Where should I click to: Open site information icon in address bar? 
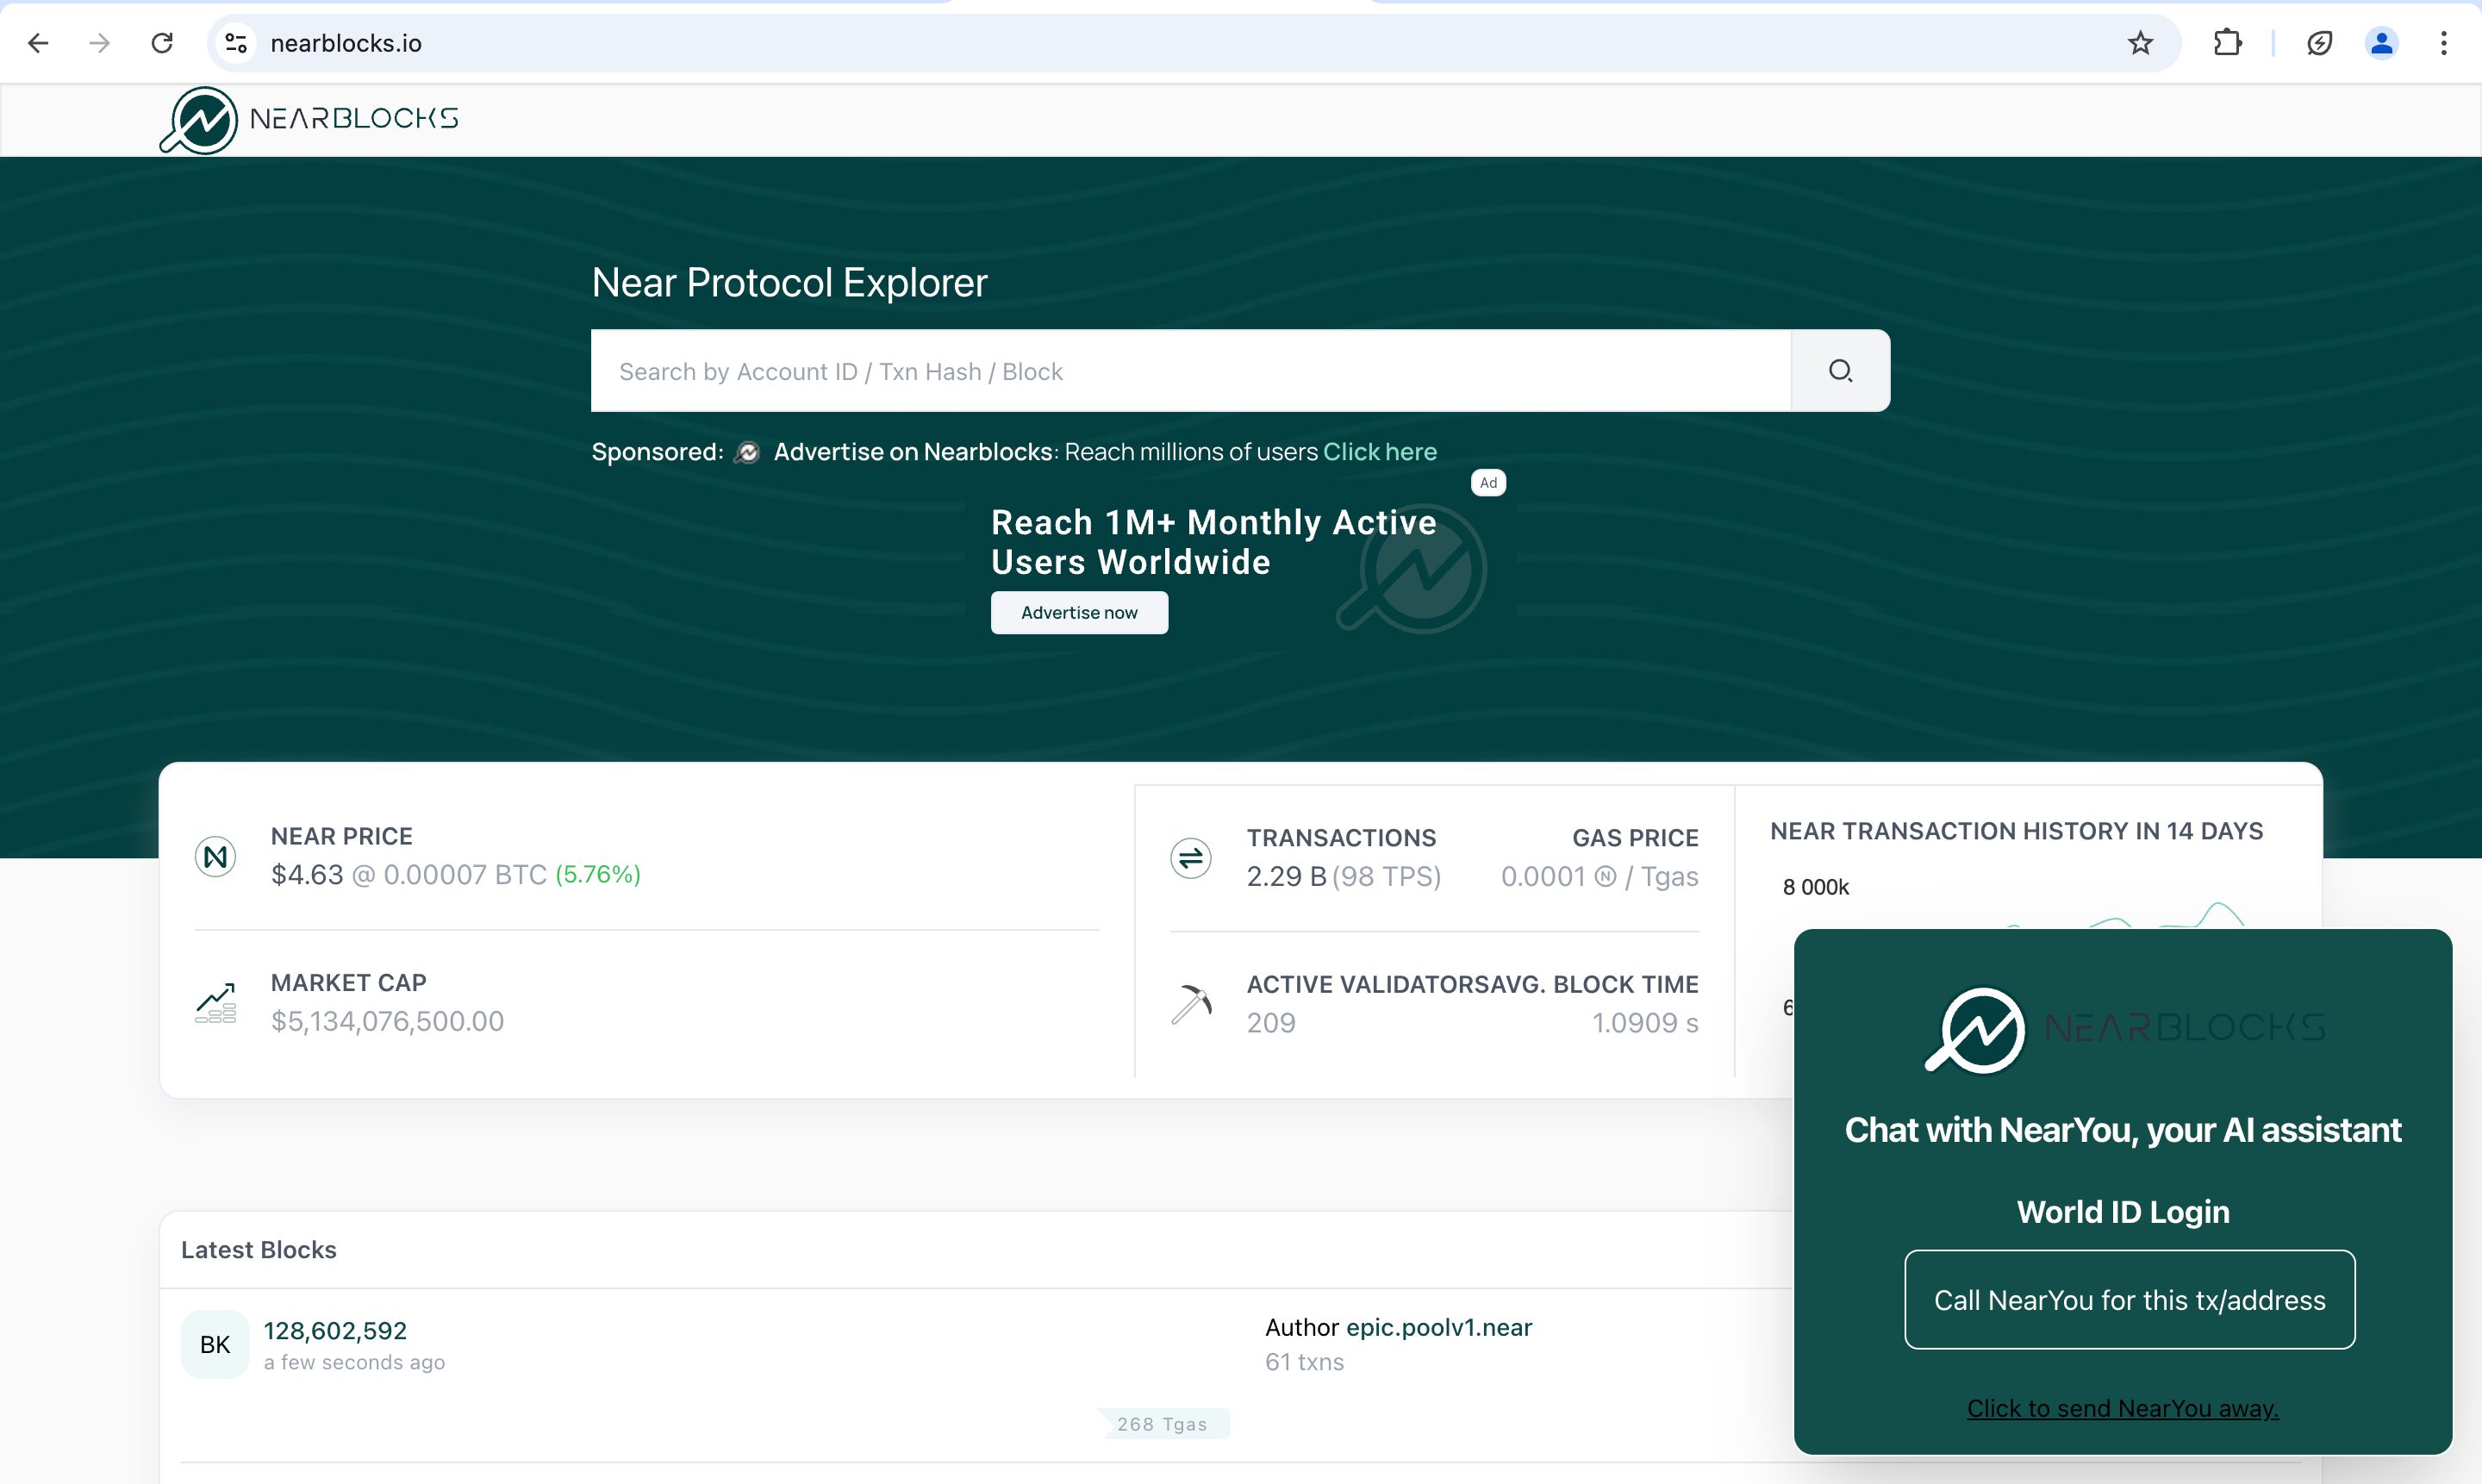point(236,43)
